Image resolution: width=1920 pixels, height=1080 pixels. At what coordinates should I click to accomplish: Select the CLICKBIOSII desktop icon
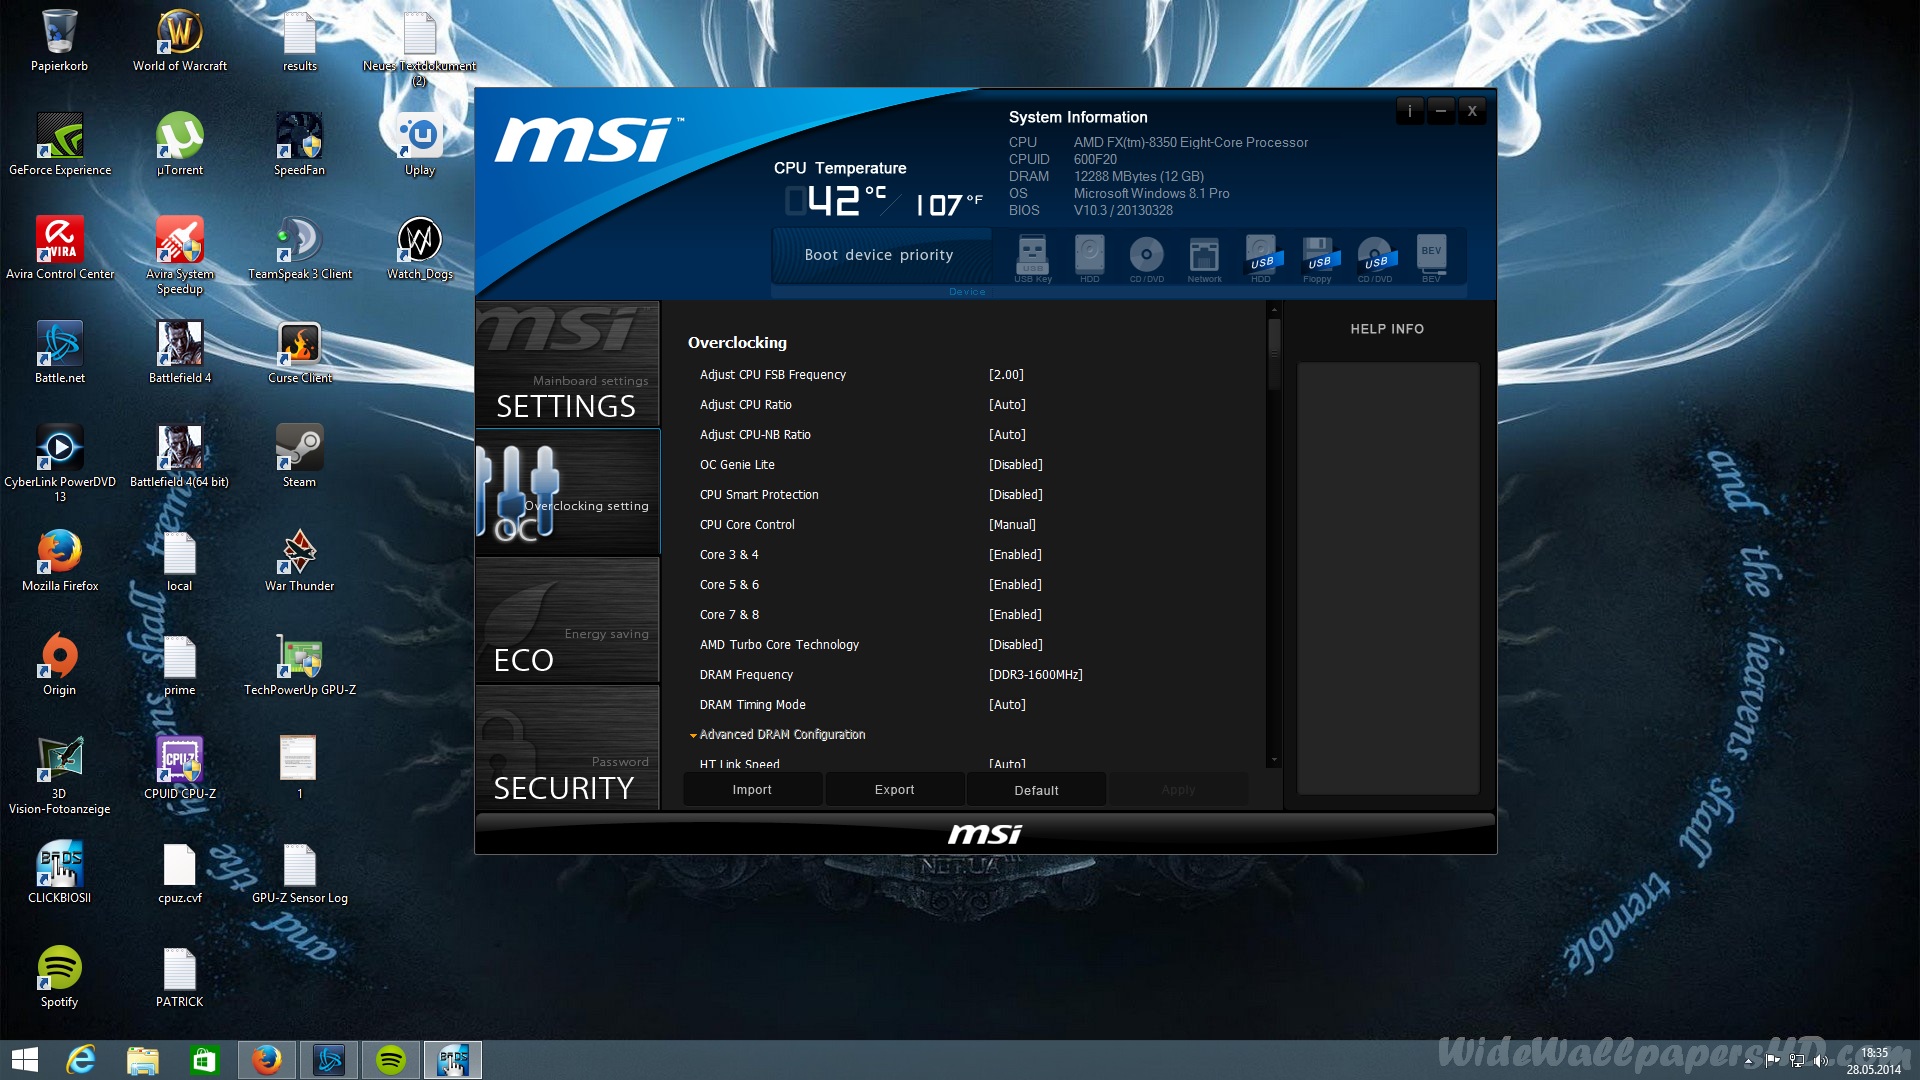(x=60, y=873)
